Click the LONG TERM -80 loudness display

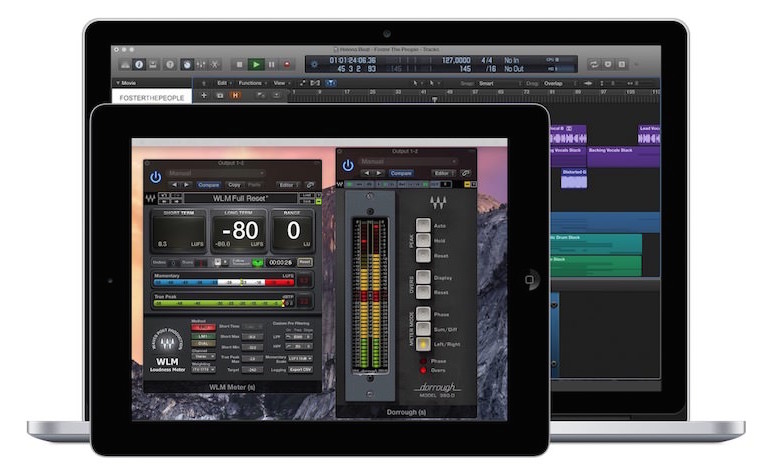(x=239, y=231)
